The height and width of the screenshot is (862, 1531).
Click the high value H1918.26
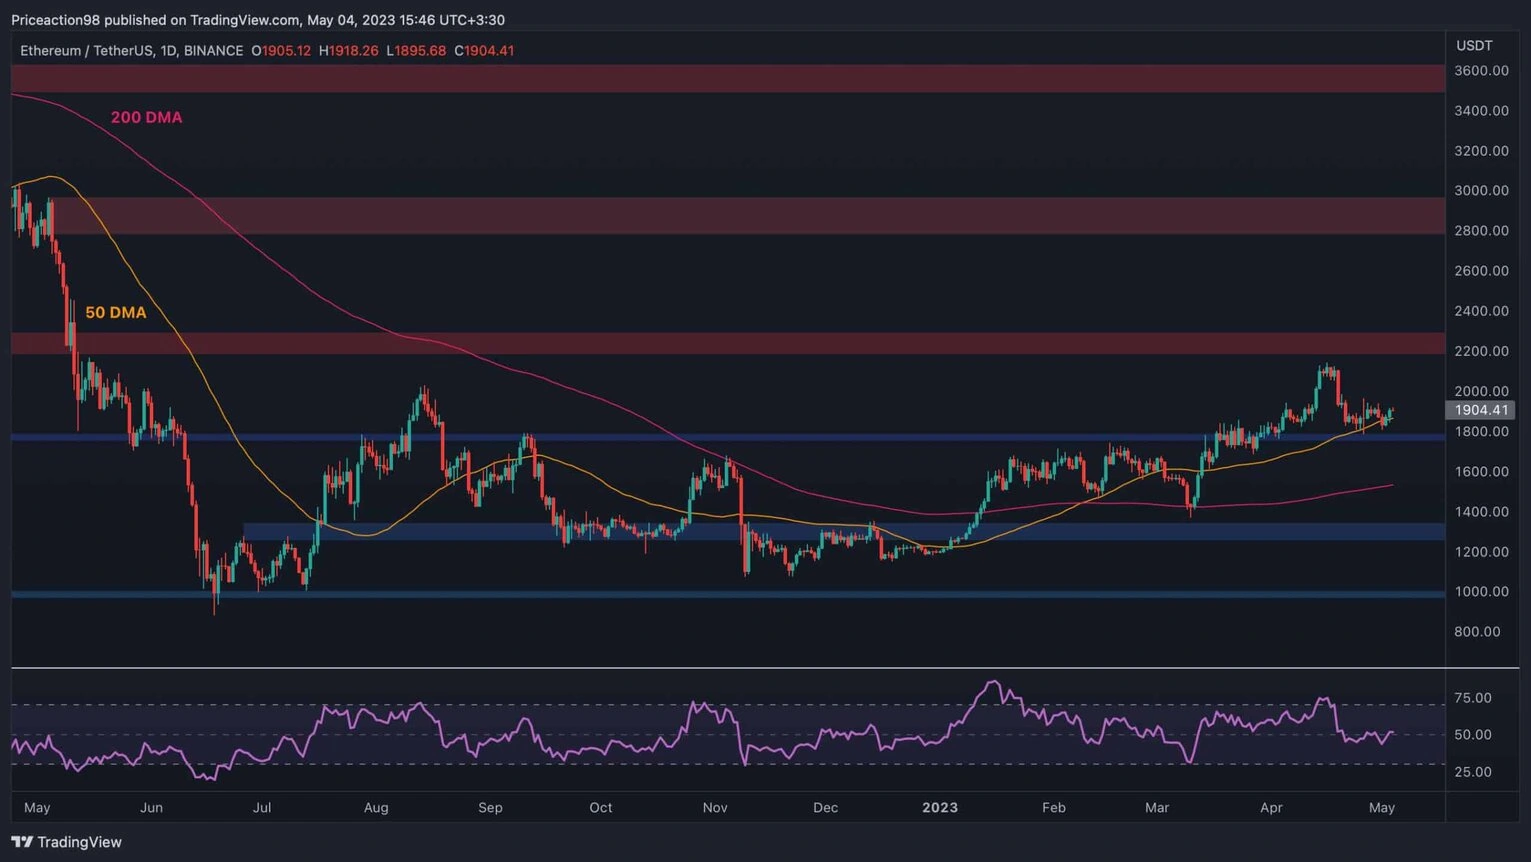[x=348, y=50]
